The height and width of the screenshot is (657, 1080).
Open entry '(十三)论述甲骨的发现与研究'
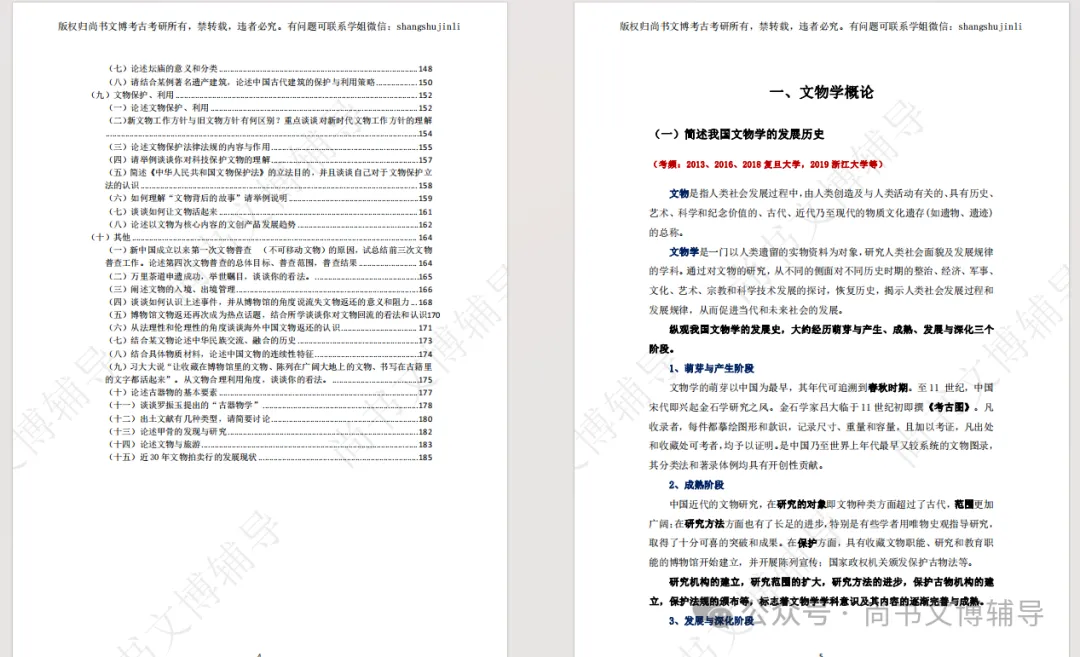(x=270, y=432)
